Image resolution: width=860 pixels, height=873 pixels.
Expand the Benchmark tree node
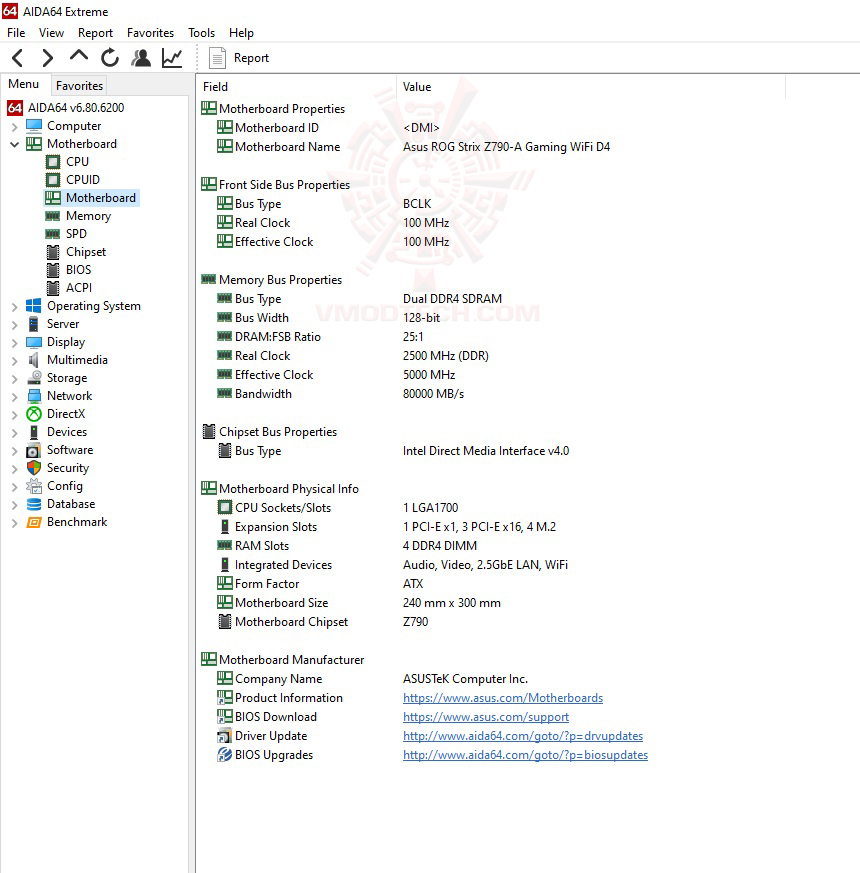click(x=14, y=523)
